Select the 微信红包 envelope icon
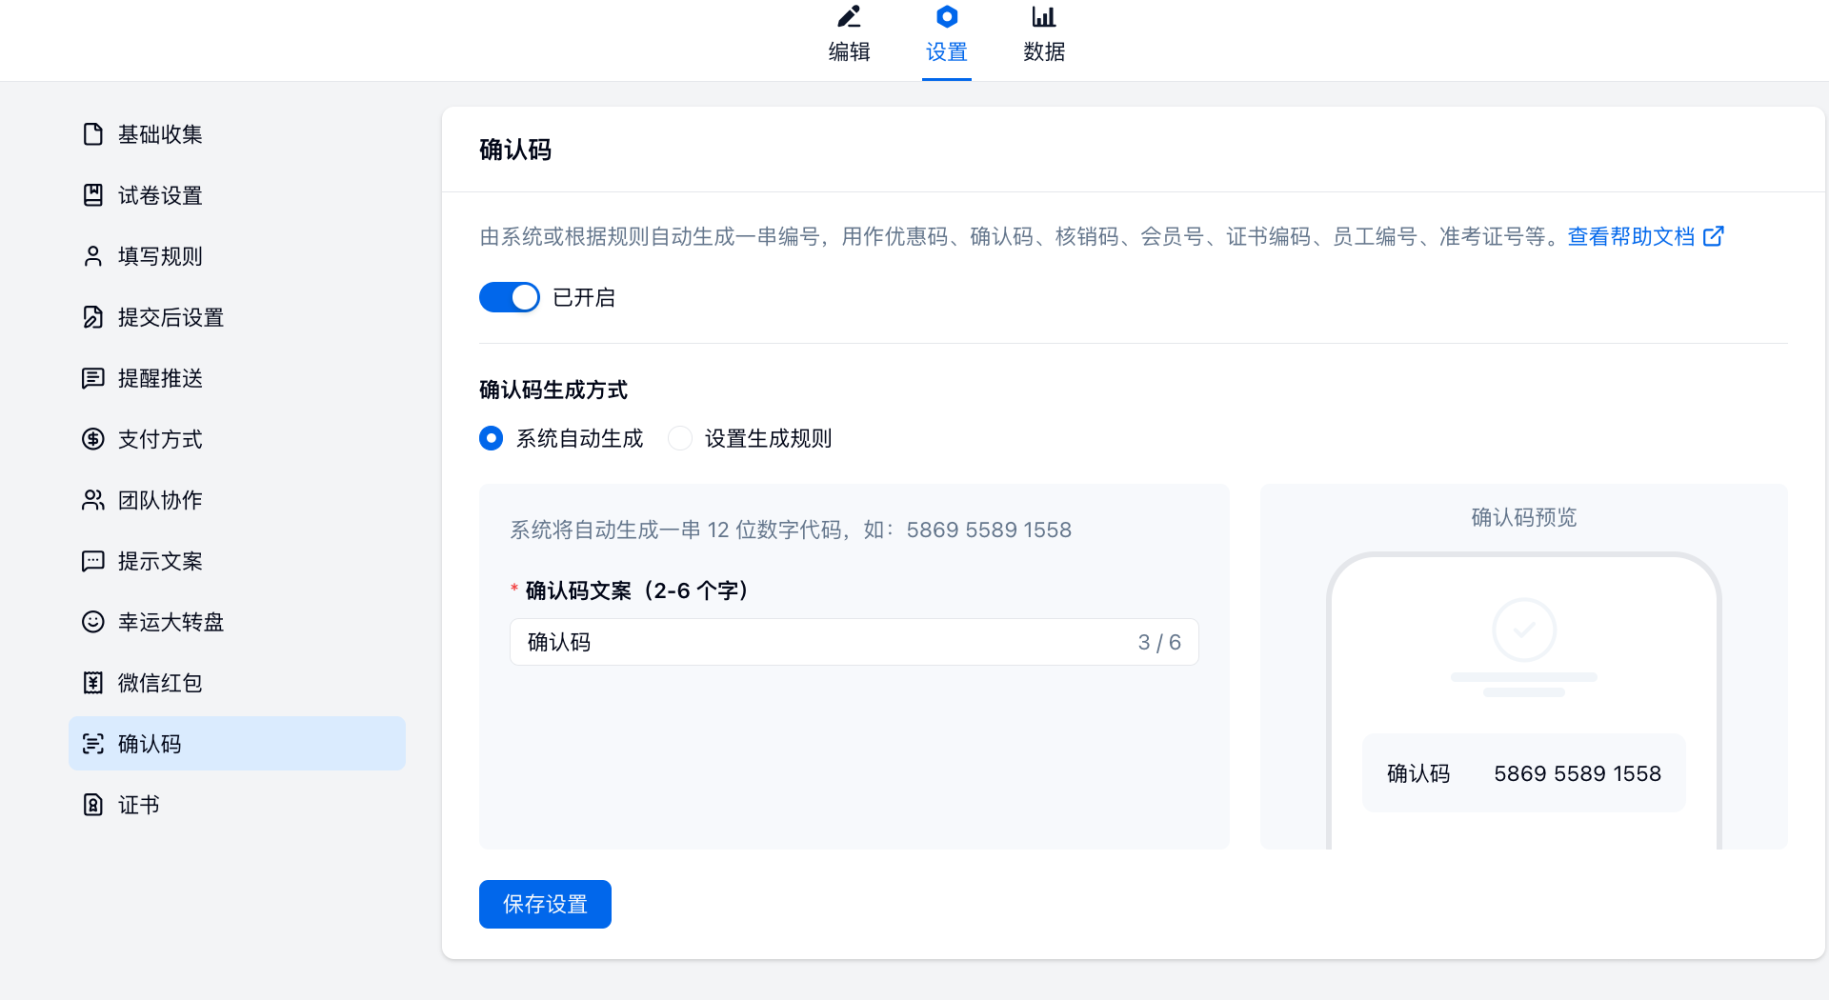1829x1000 pixels. coord(93,683)
